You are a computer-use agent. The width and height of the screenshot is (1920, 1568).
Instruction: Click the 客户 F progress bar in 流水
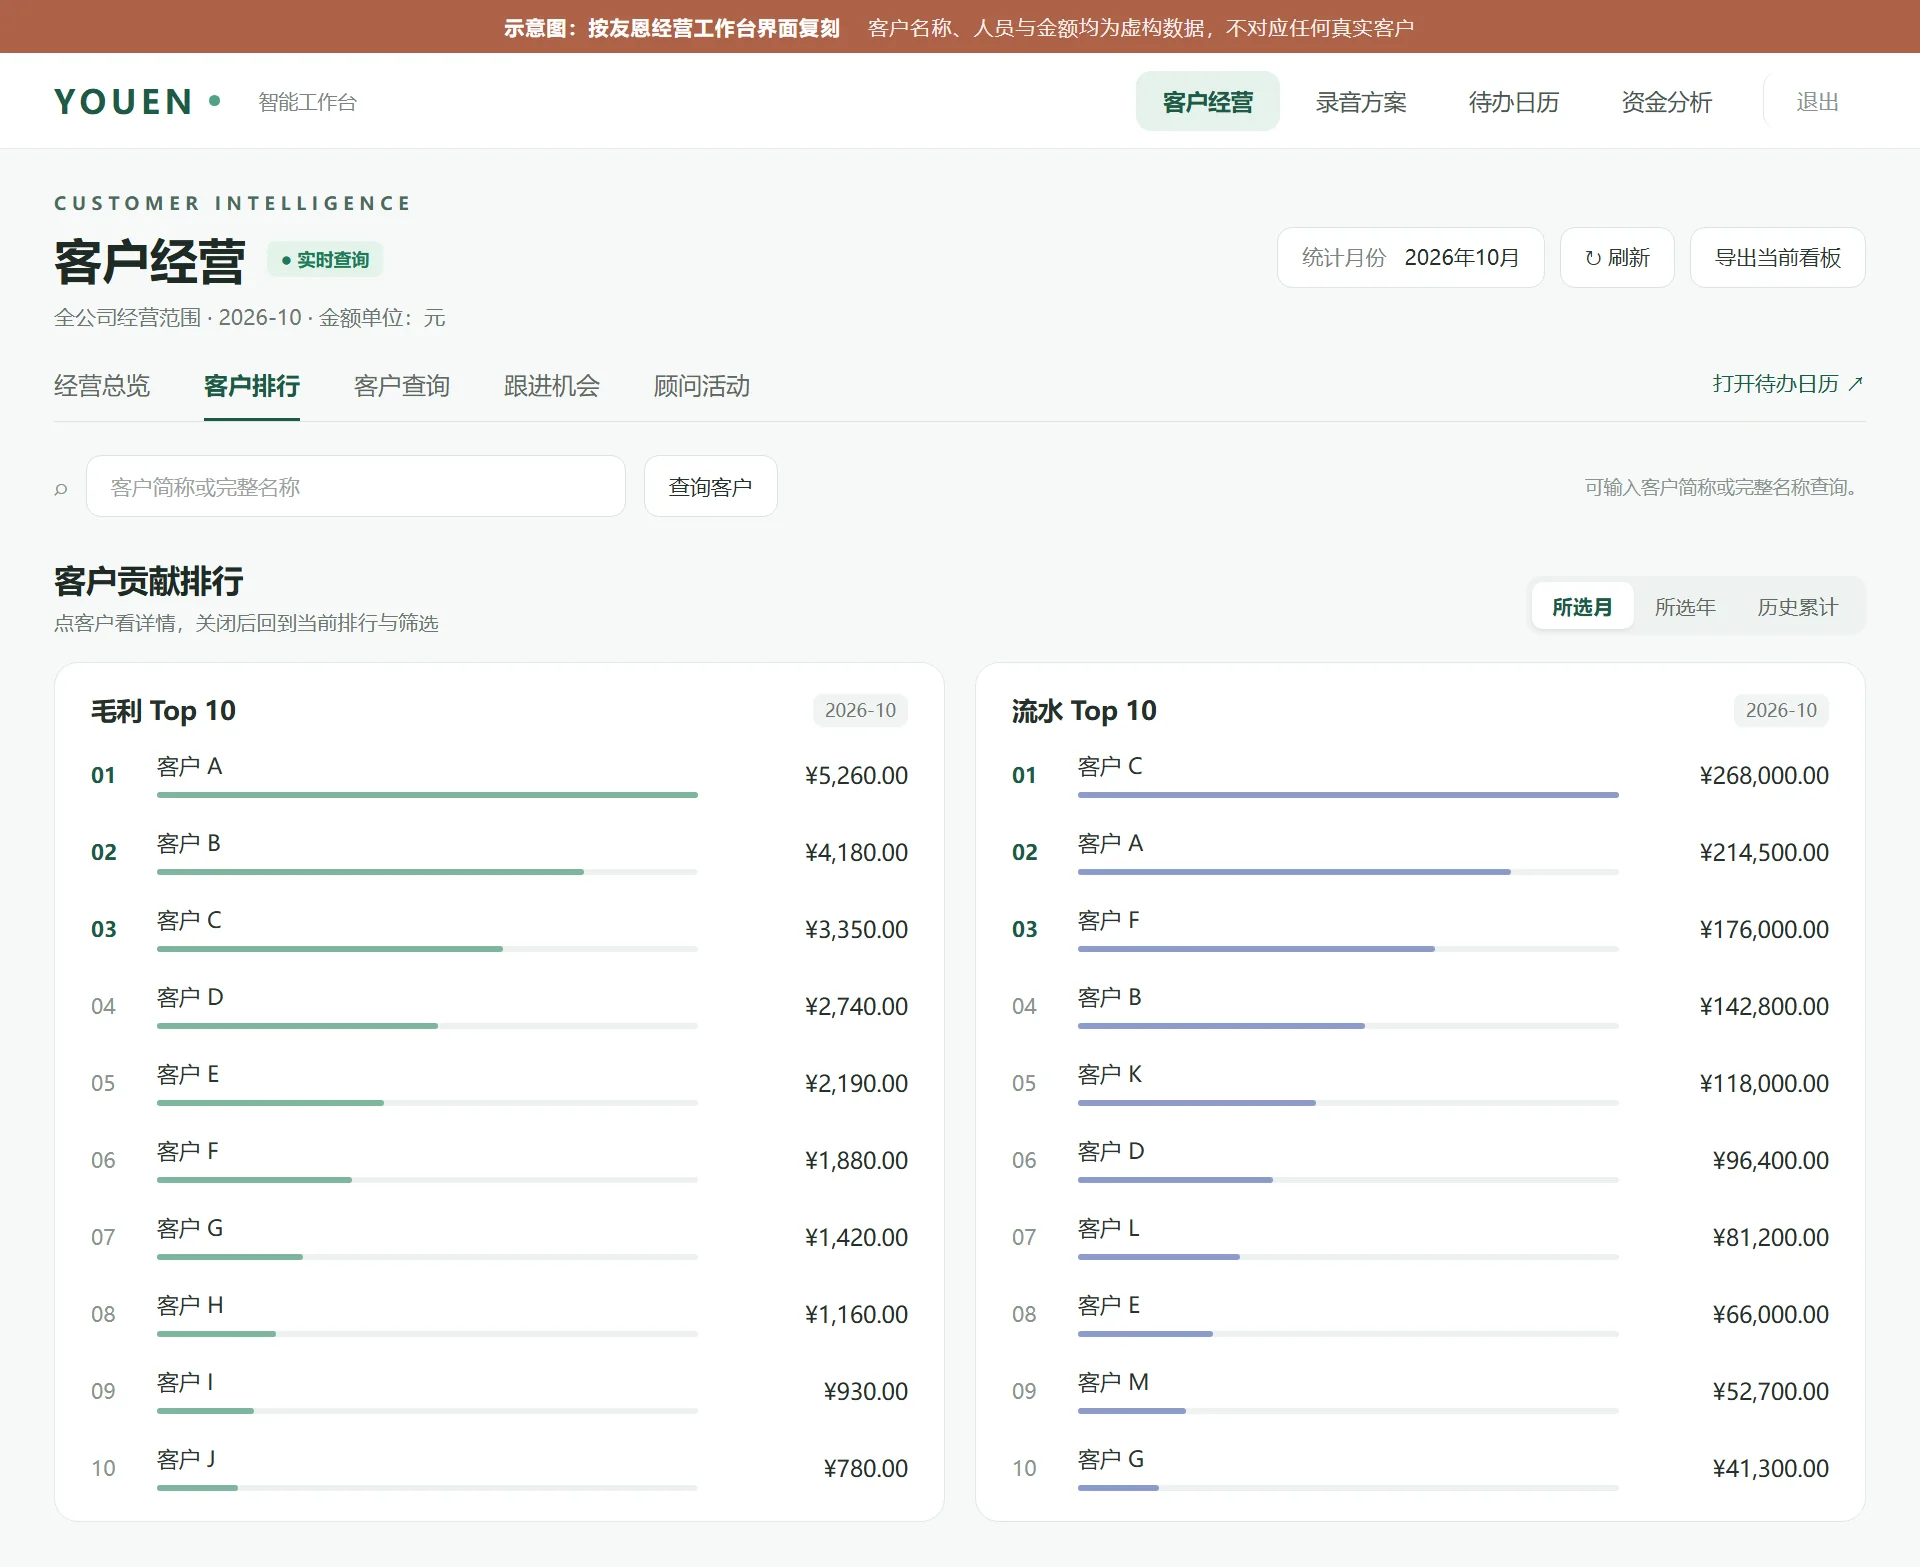click(x=1348, y=949)
